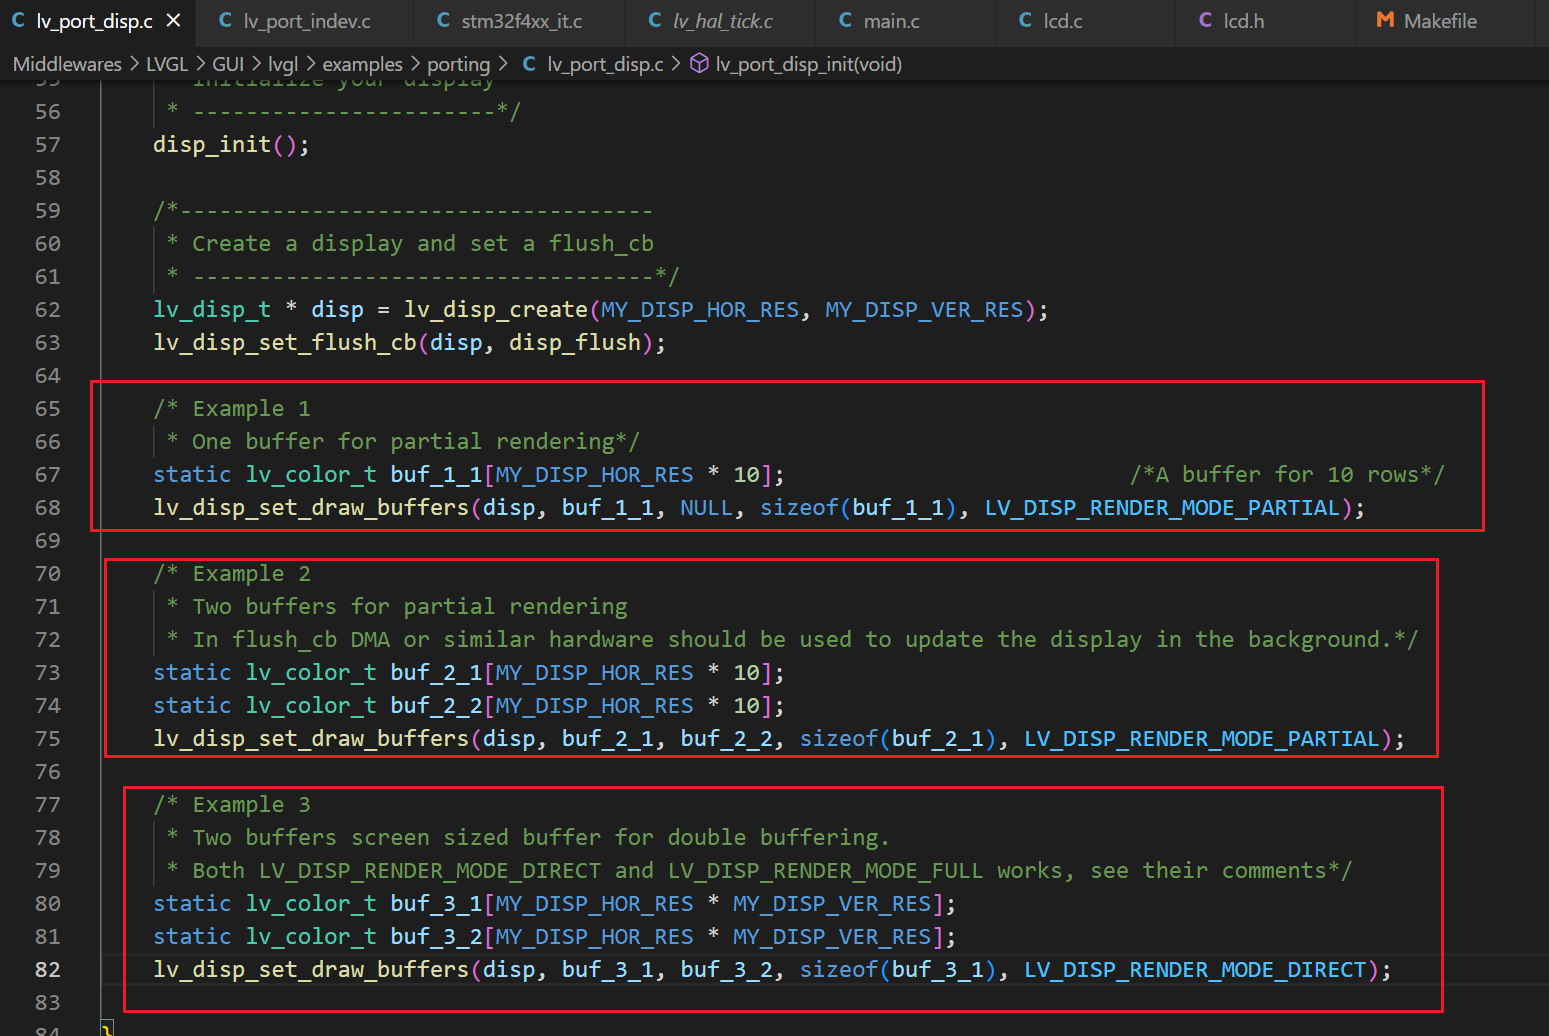Screen dimensions: 1549x1036
Task: Click 'Create a display and set a flush_cb' comment
Action: (x=423, y=244)
